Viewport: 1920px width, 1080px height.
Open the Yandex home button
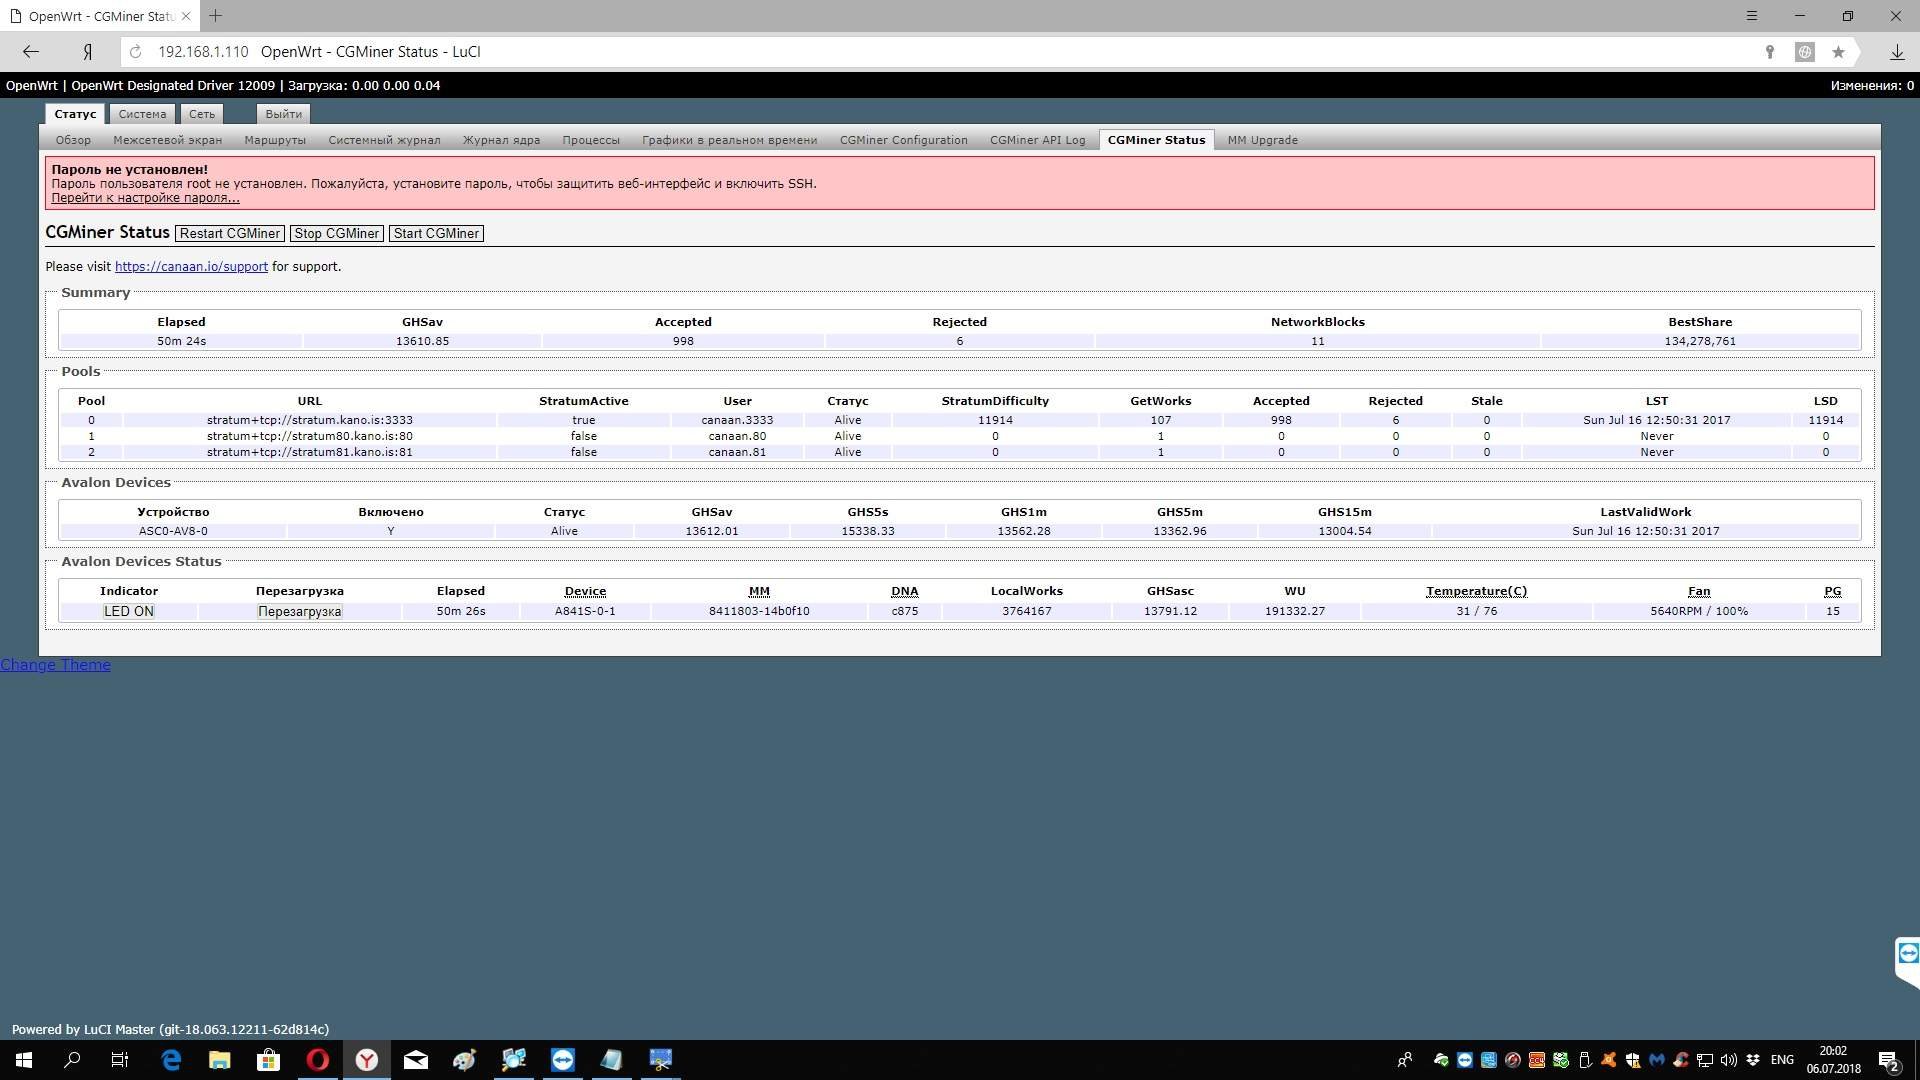(88, 52)
